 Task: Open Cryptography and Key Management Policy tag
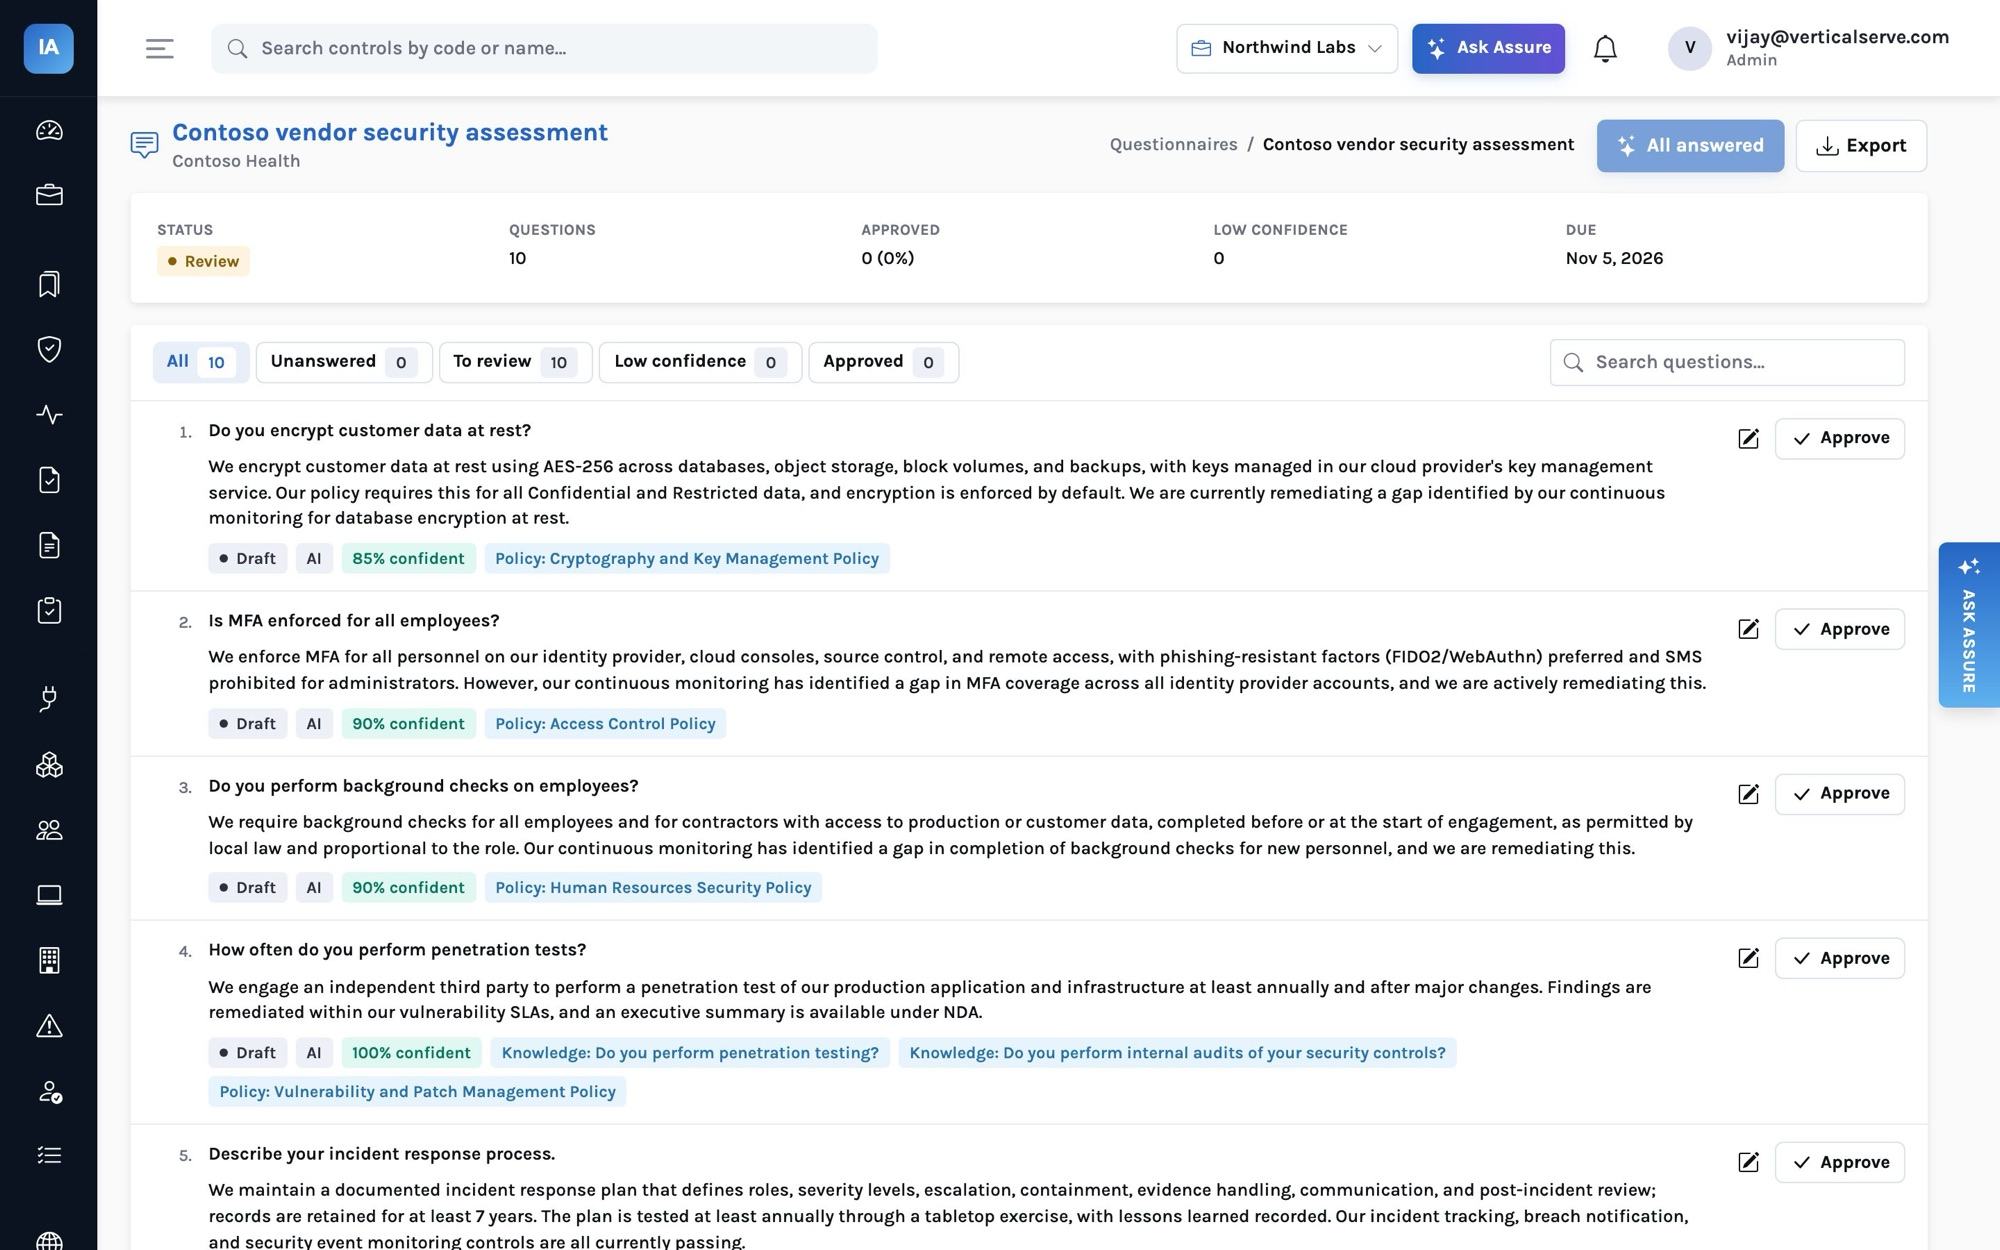coord(687,558)
